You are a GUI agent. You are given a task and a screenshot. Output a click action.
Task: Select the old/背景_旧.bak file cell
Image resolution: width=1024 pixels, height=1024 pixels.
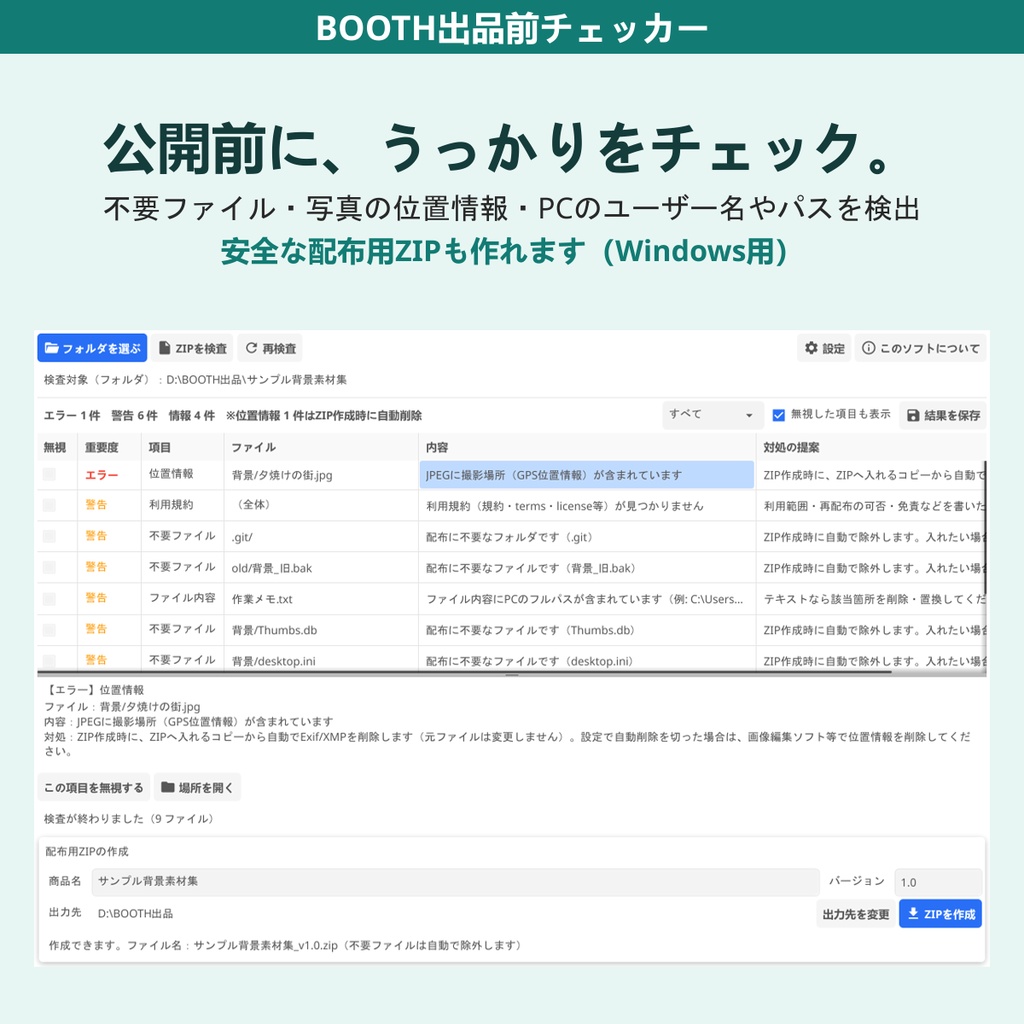[x=321, y=568]
